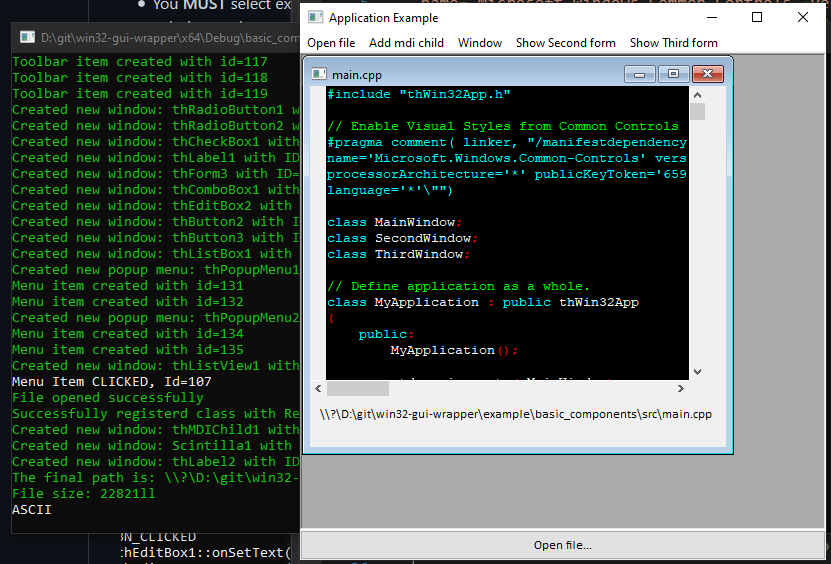Click the Application Example title bar icon
Image resolution: width=831 pixels, height=564 pixels.
(315, 18)
